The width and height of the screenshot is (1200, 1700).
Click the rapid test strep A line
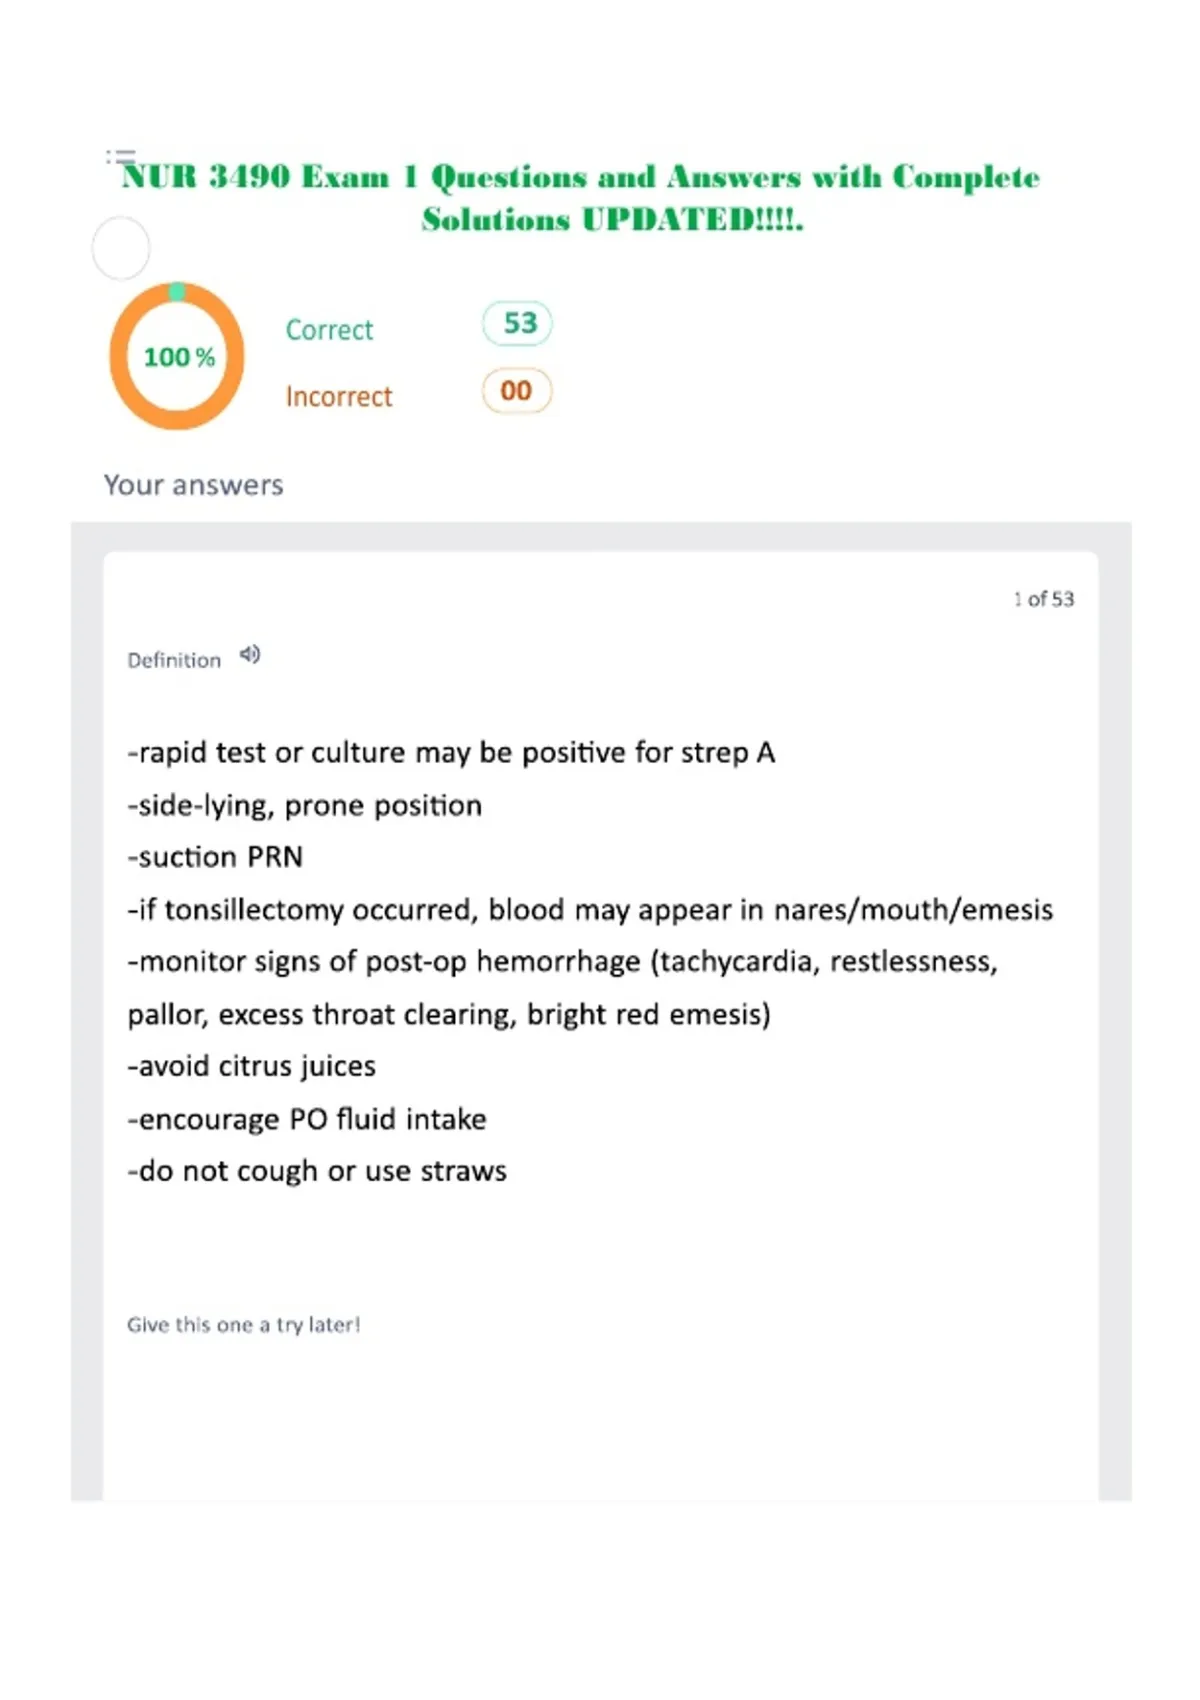click(x=451, y=752)
